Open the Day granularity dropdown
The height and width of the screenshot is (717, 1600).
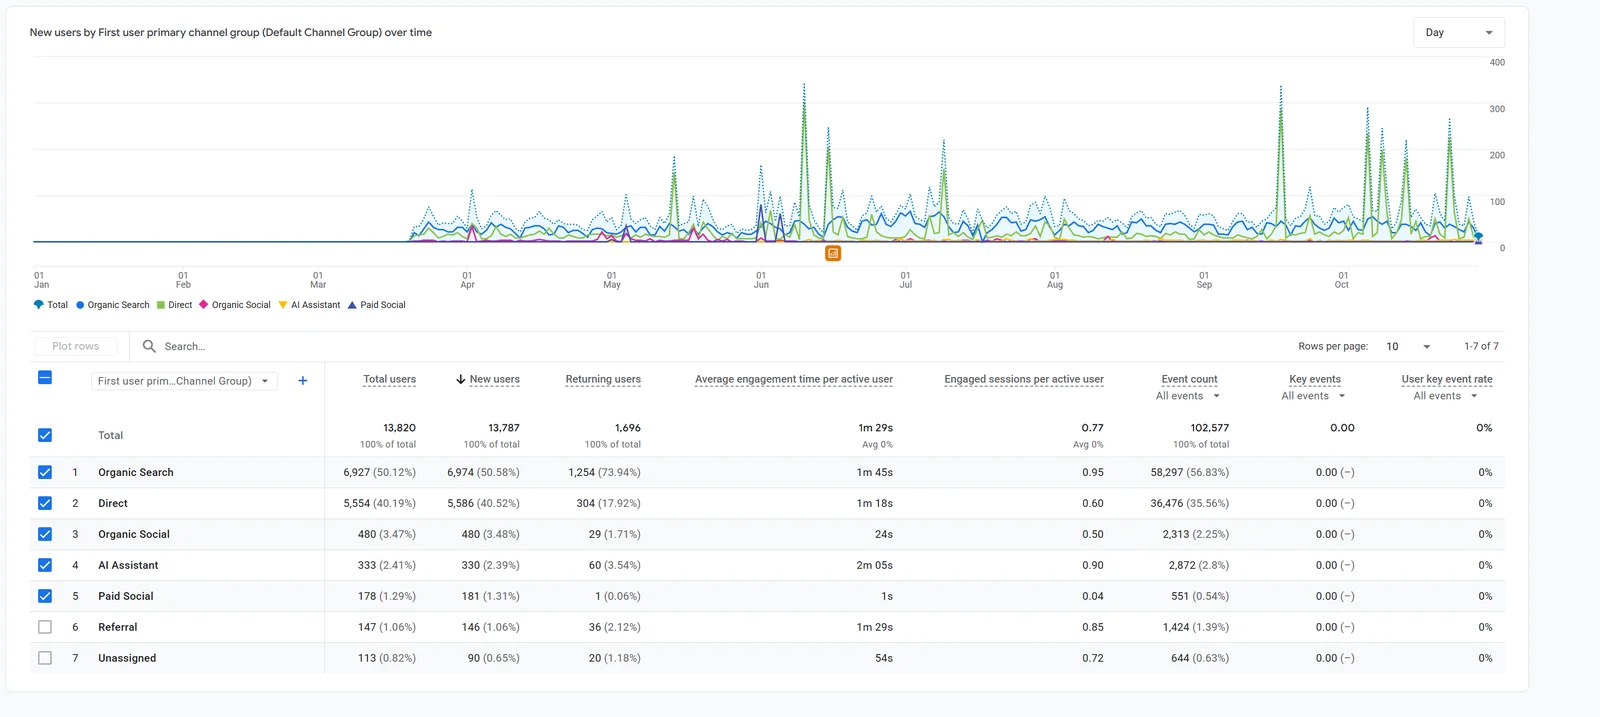click(x=1459, y=33)
